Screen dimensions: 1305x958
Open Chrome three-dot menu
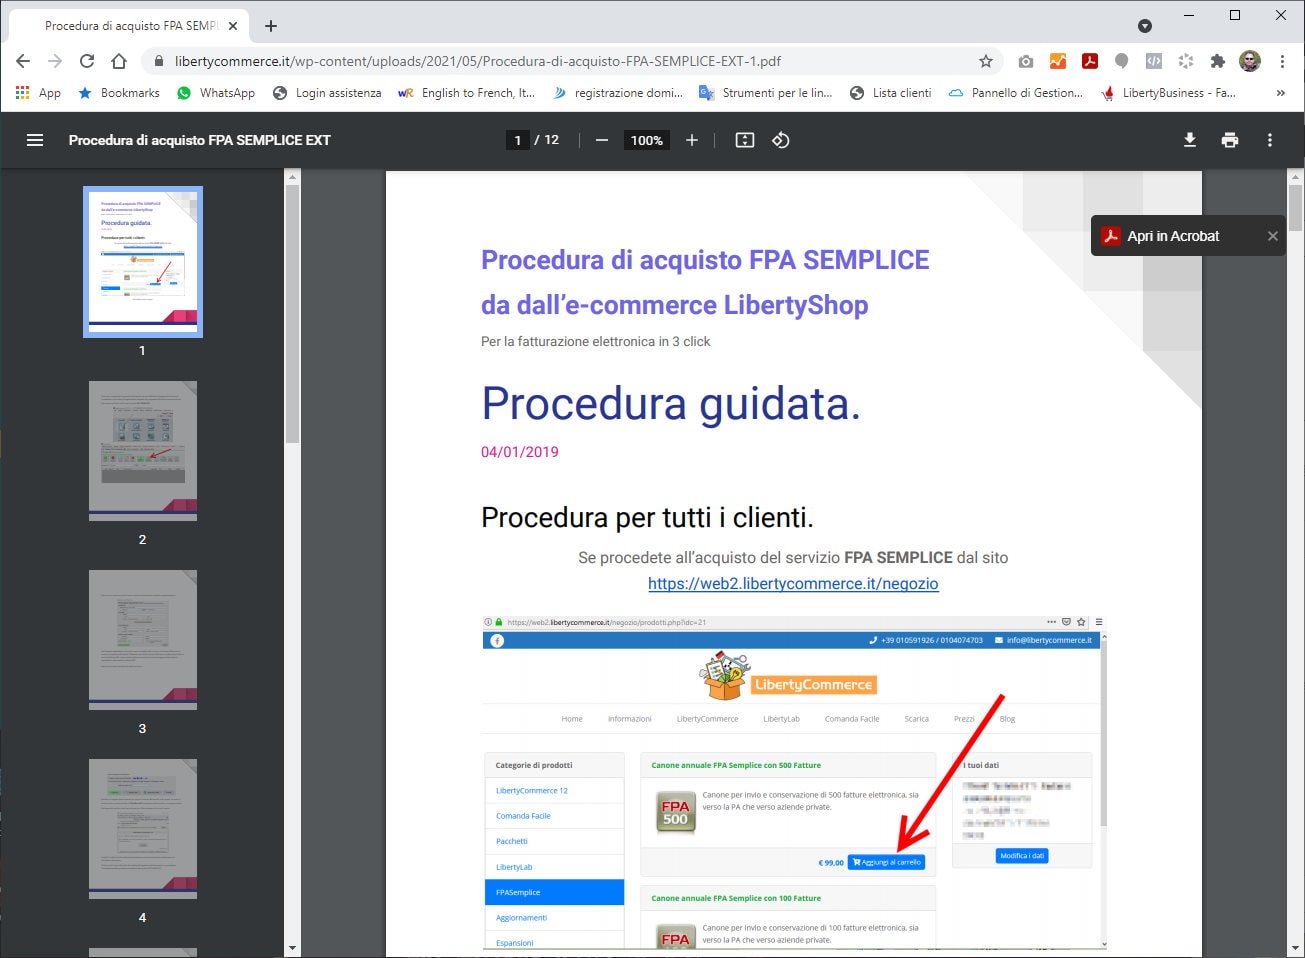(x=1282, y=61)
